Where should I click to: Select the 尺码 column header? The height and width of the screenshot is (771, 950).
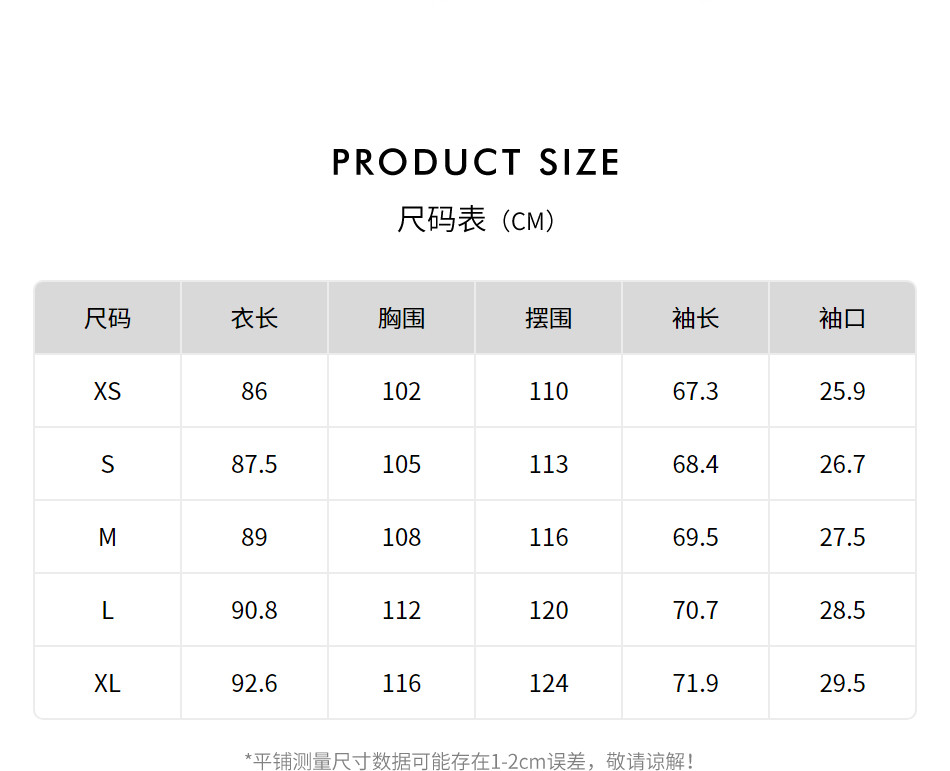click(x=108, y=319)
